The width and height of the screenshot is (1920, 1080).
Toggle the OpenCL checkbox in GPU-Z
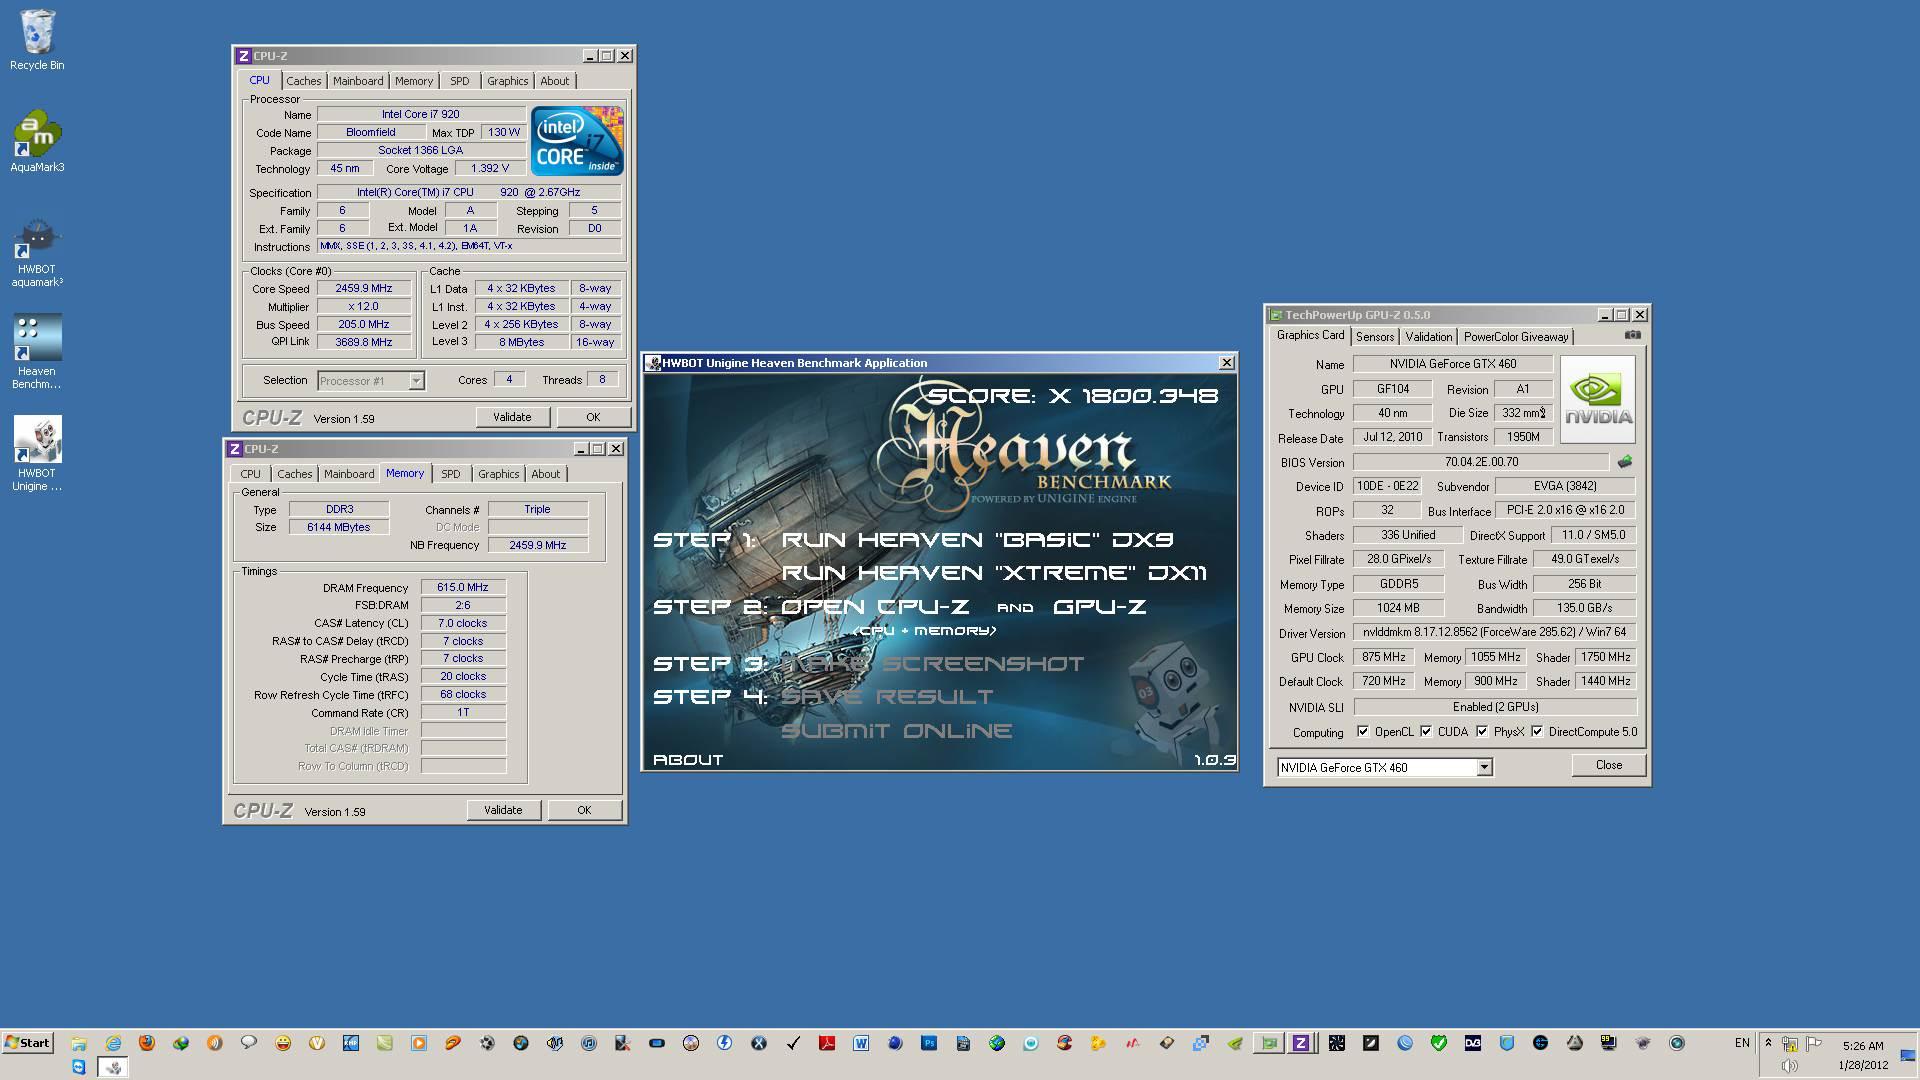pyautogui.click(x=1362, y=731)
